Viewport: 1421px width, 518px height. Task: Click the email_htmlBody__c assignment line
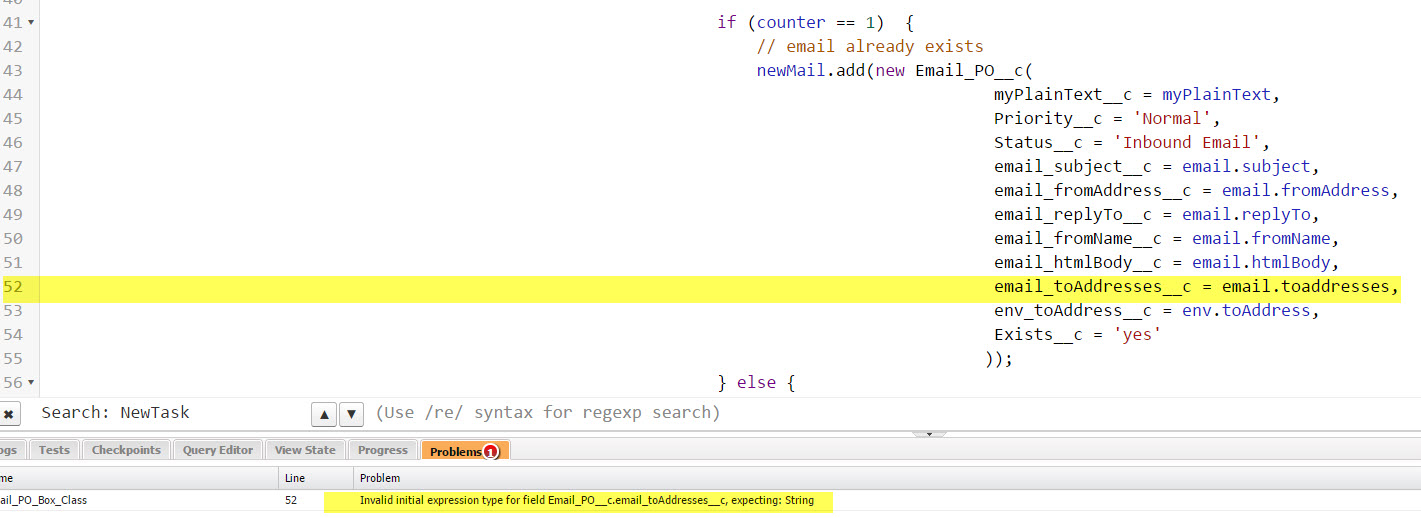tap(1165, 262)
